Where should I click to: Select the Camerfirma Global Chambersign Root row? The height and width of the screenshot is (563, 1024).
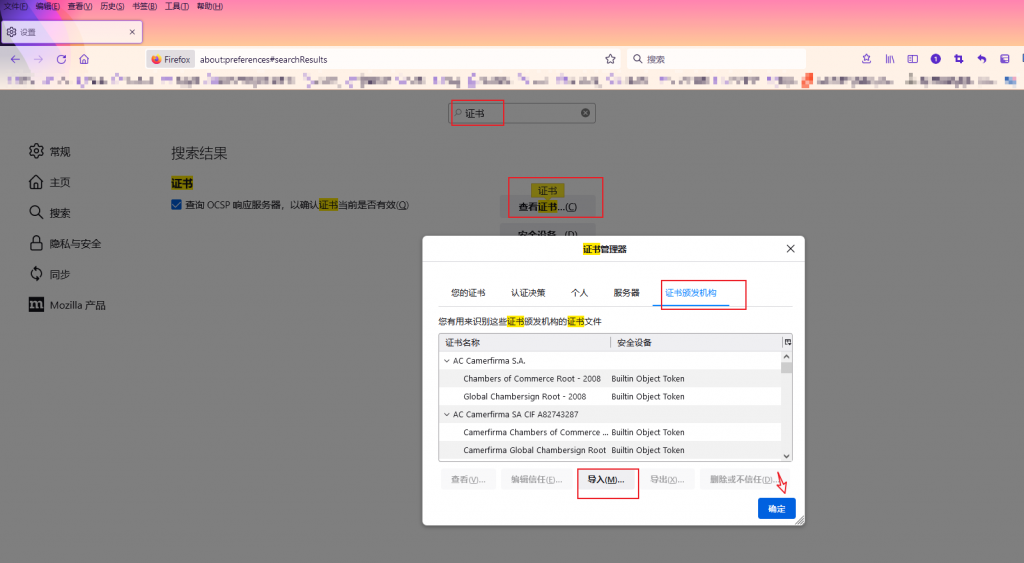point(610,450)
